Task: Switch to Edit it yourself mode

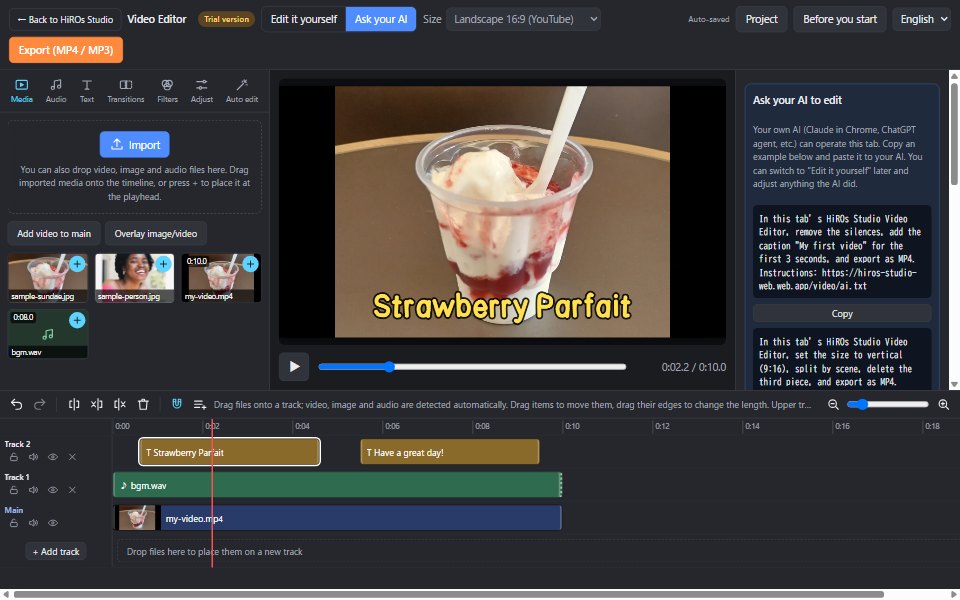Action: click(304, 19)
